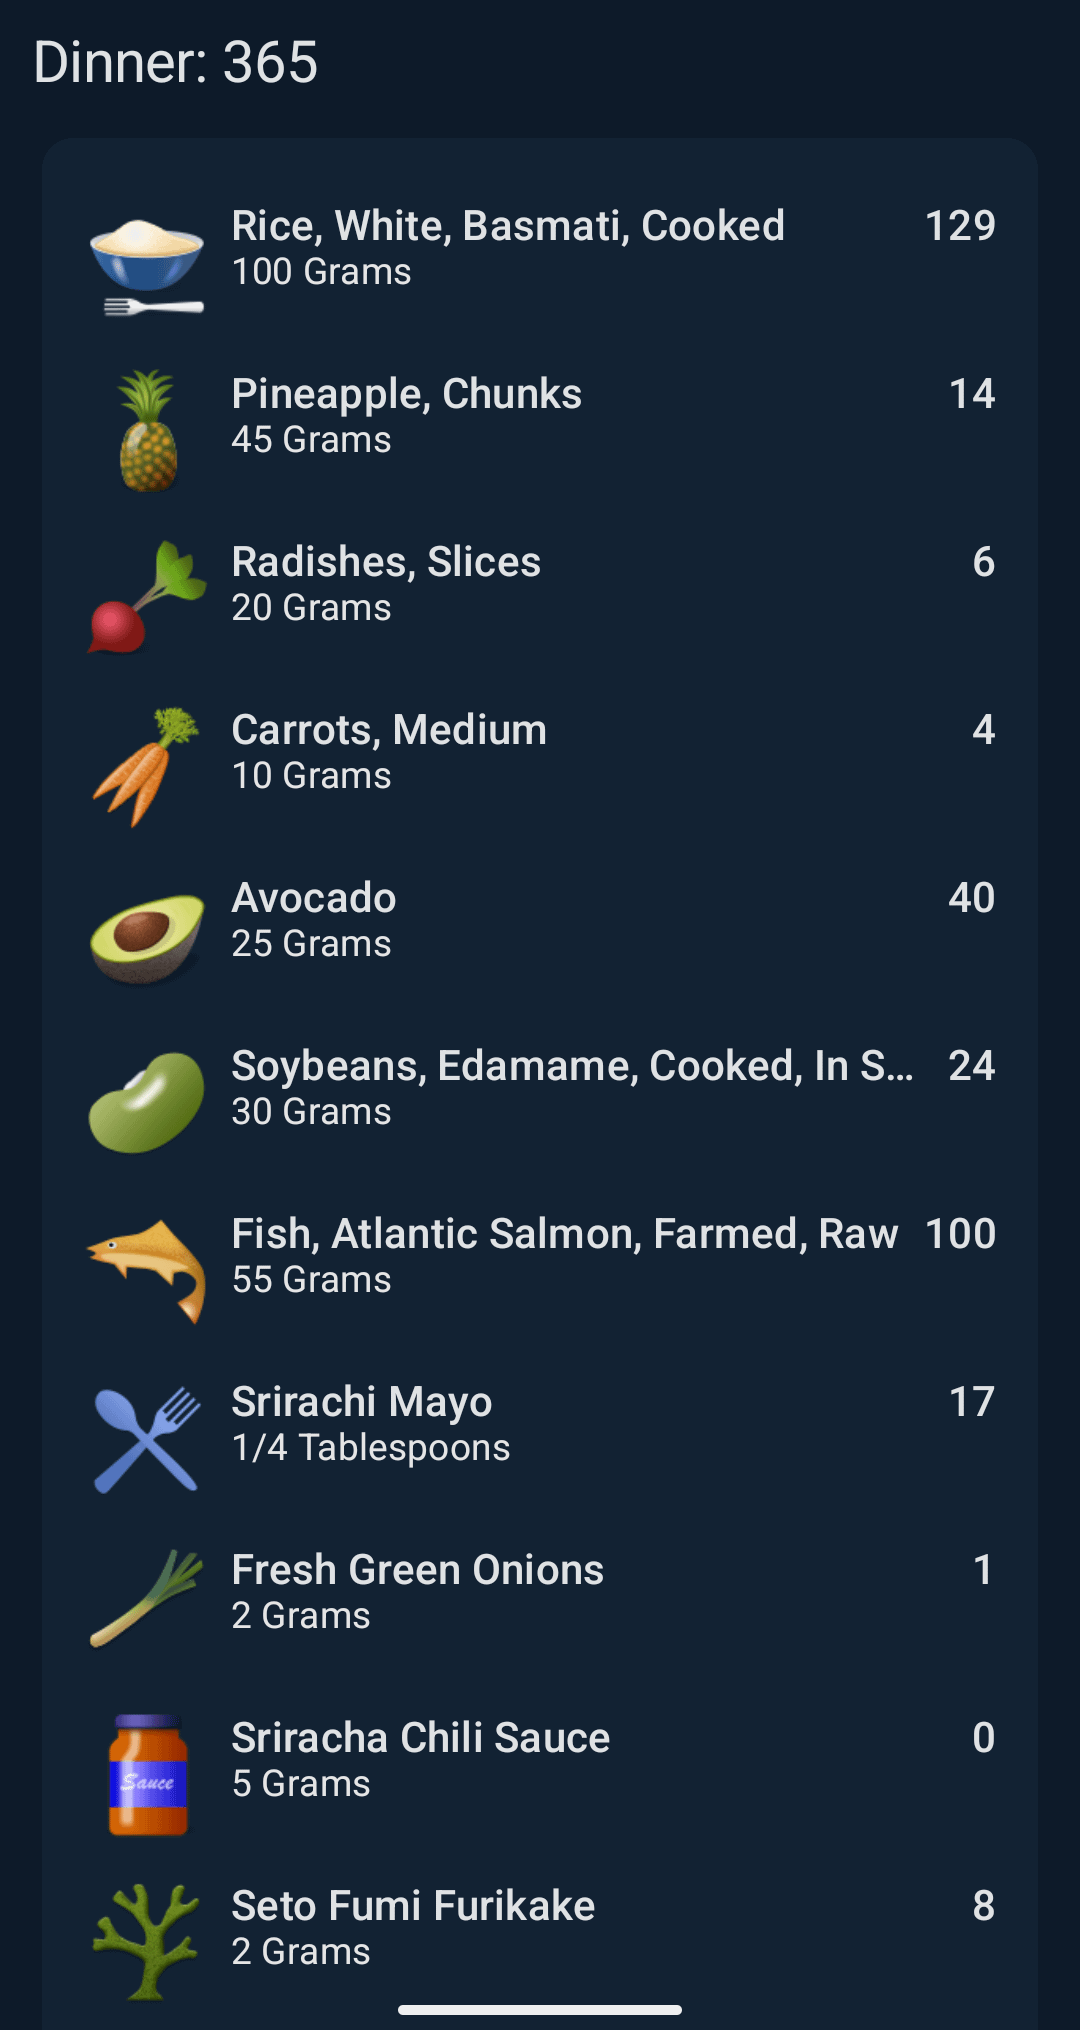Tap the radish icon
The image size is (1080, 2030).
(x=147, y=598)
